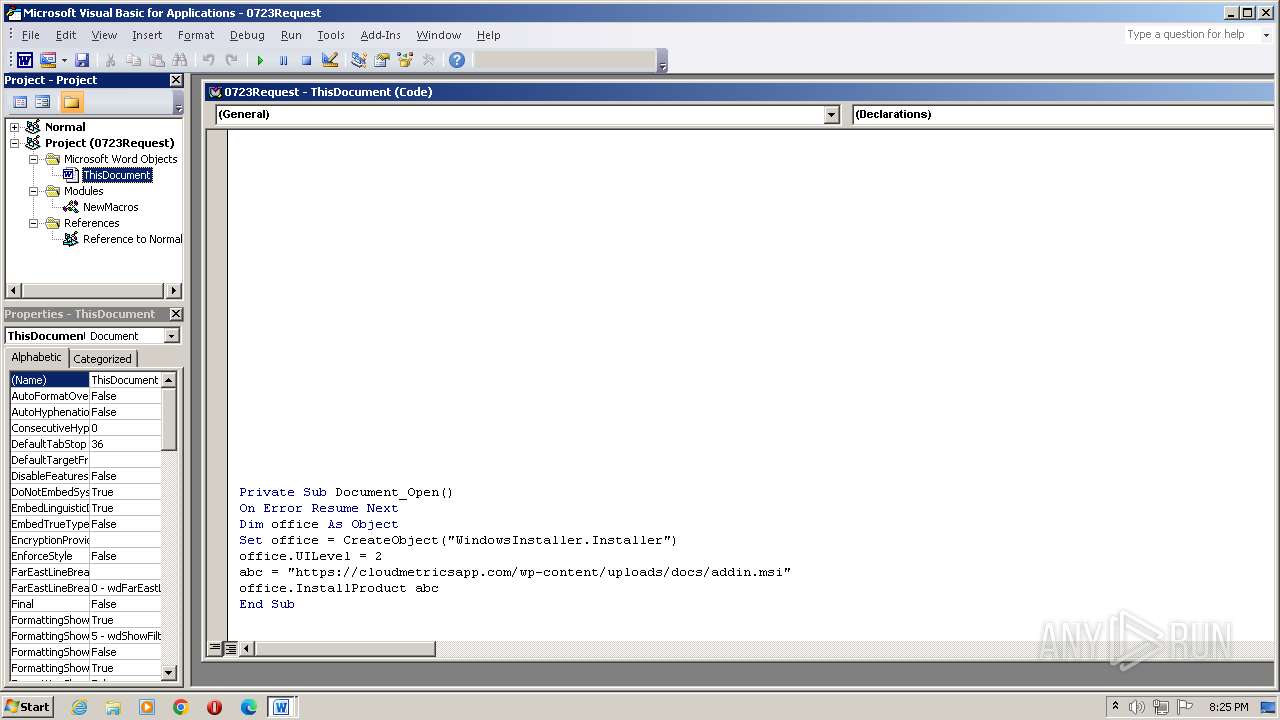Open Visual Basic Help question icon

(457, 60)
